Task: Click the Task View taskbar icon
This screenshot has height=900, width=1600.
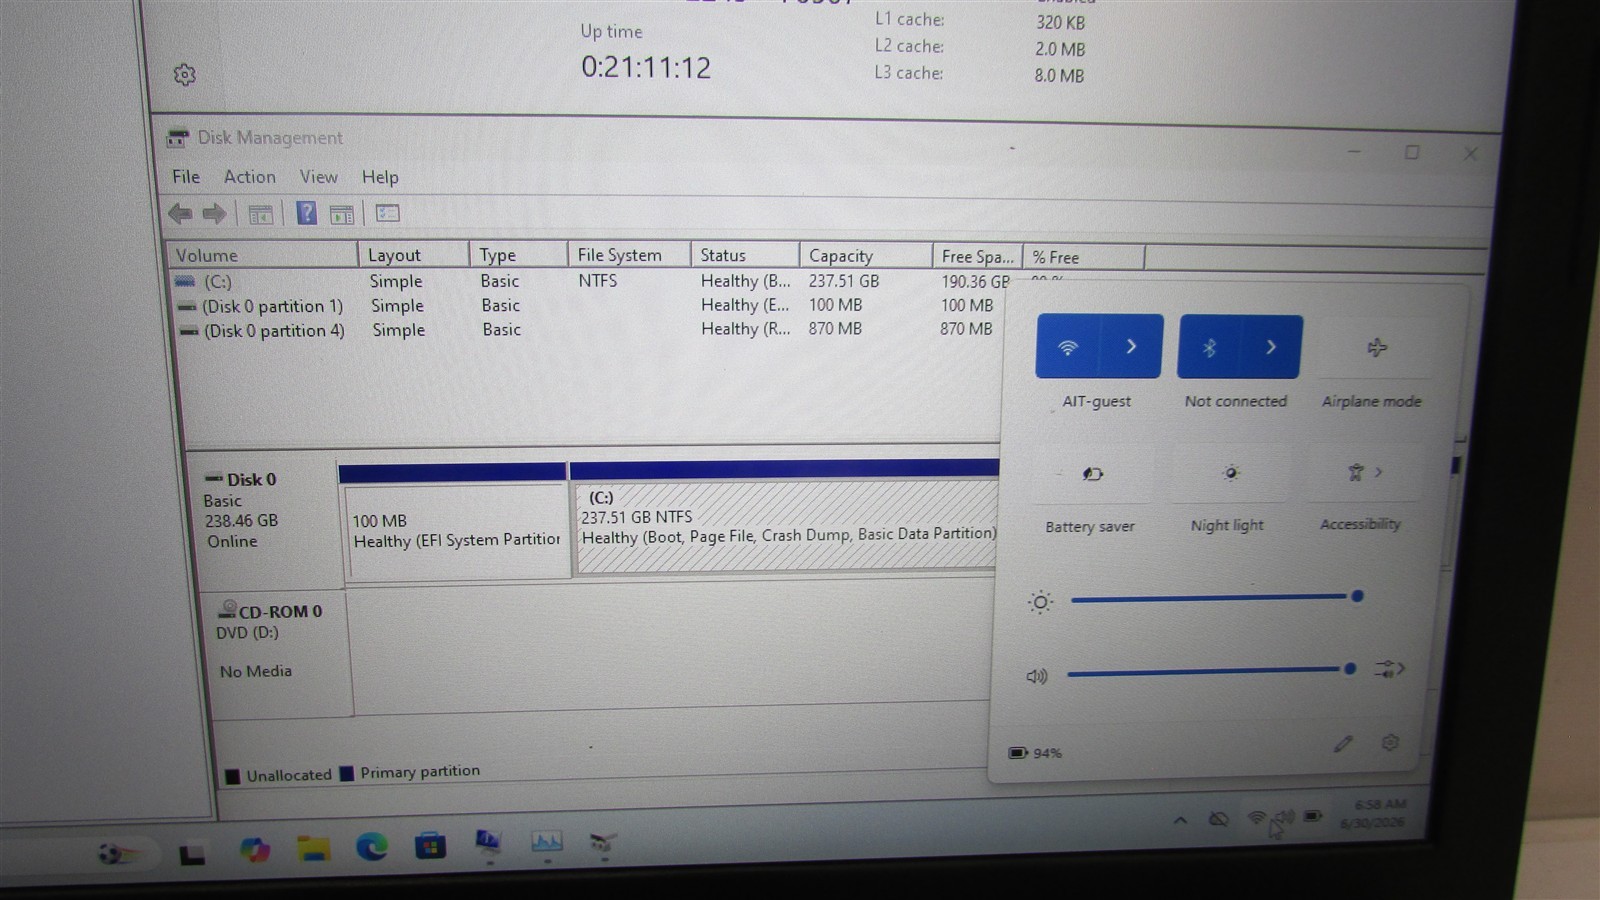Action: click(x=192, y=854)
